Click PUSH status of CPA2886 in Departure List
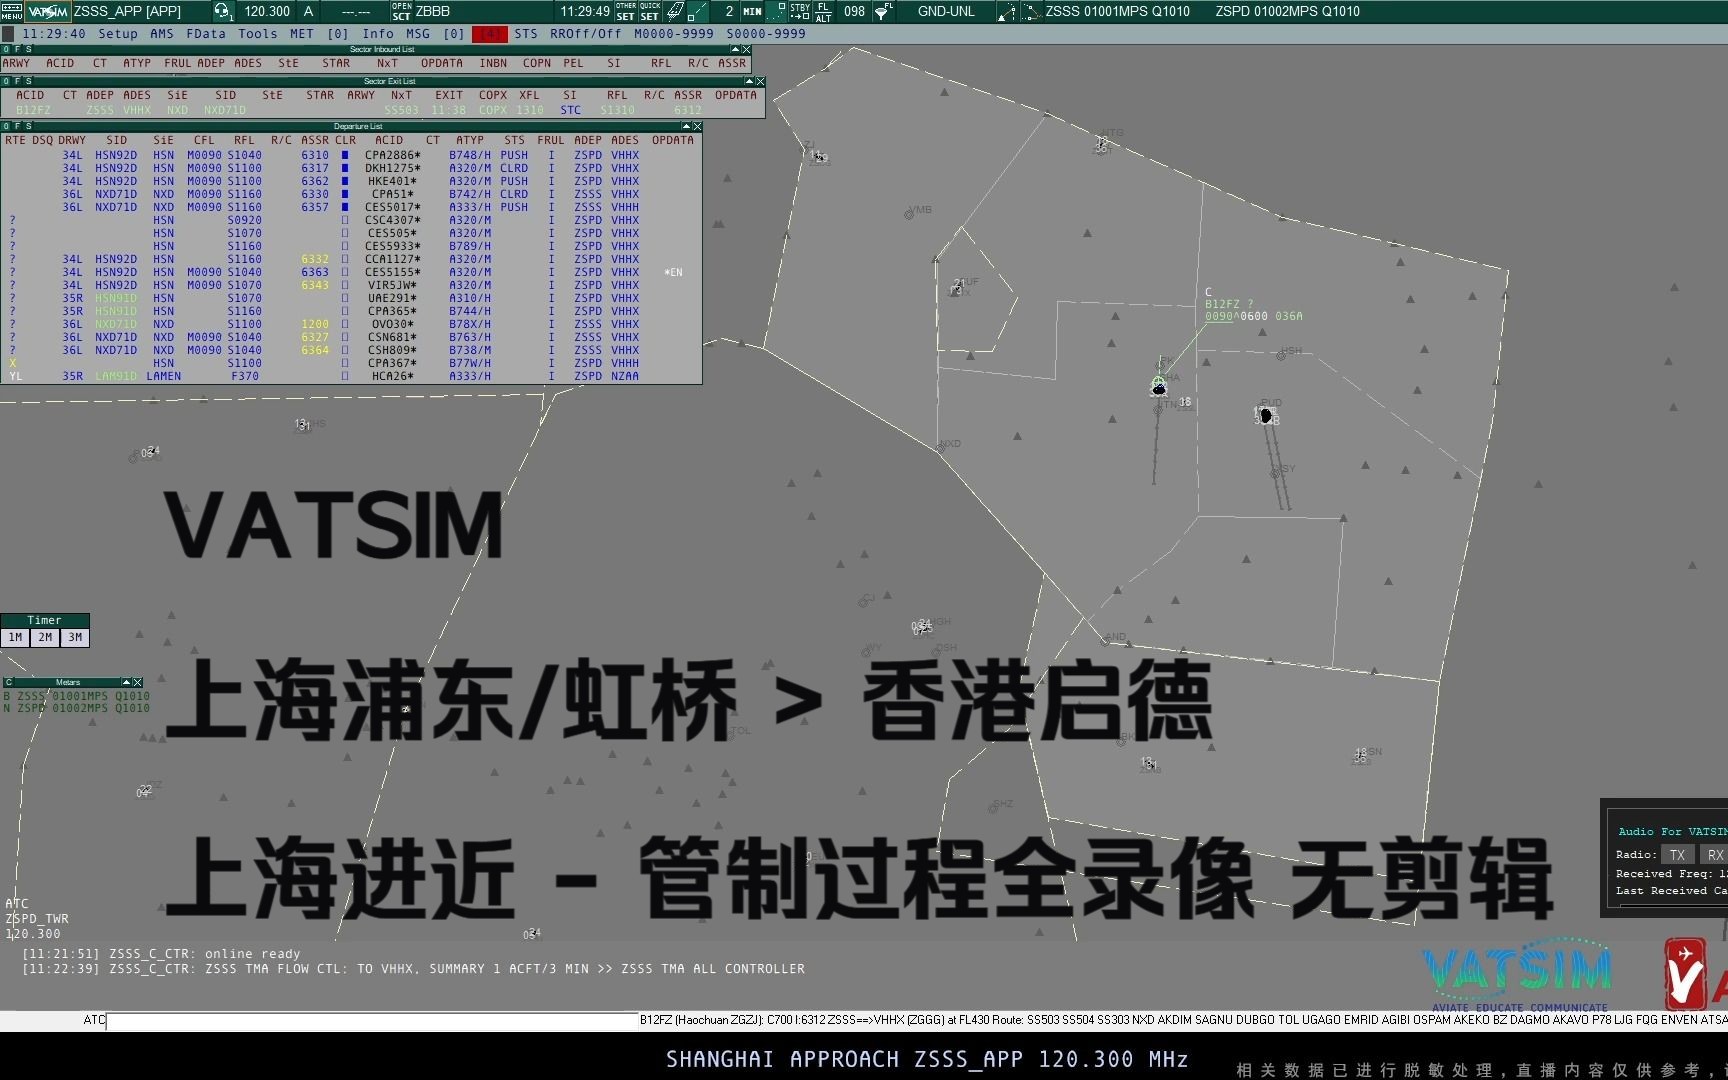 click(x=514, y=155)
